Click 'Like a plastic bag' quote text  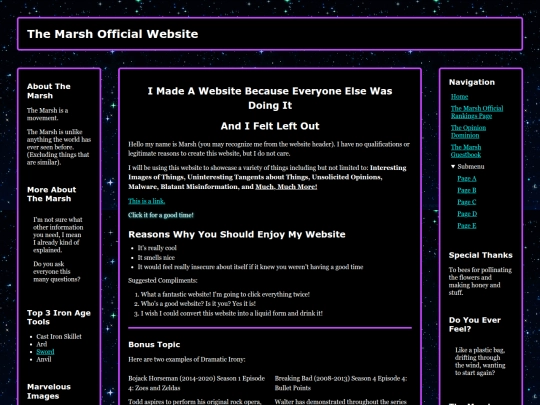point(480,361)
